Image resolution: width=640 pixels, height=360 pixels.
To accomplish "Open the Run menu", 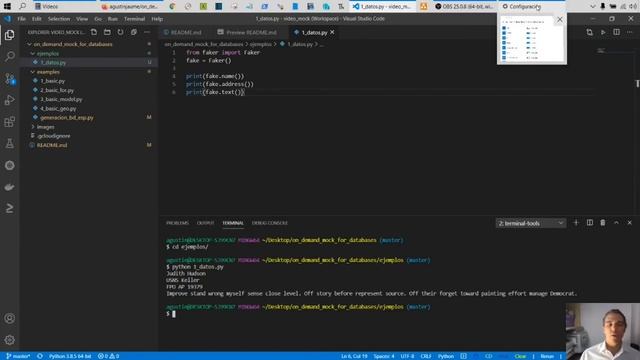I will click(x=113, y=19).
